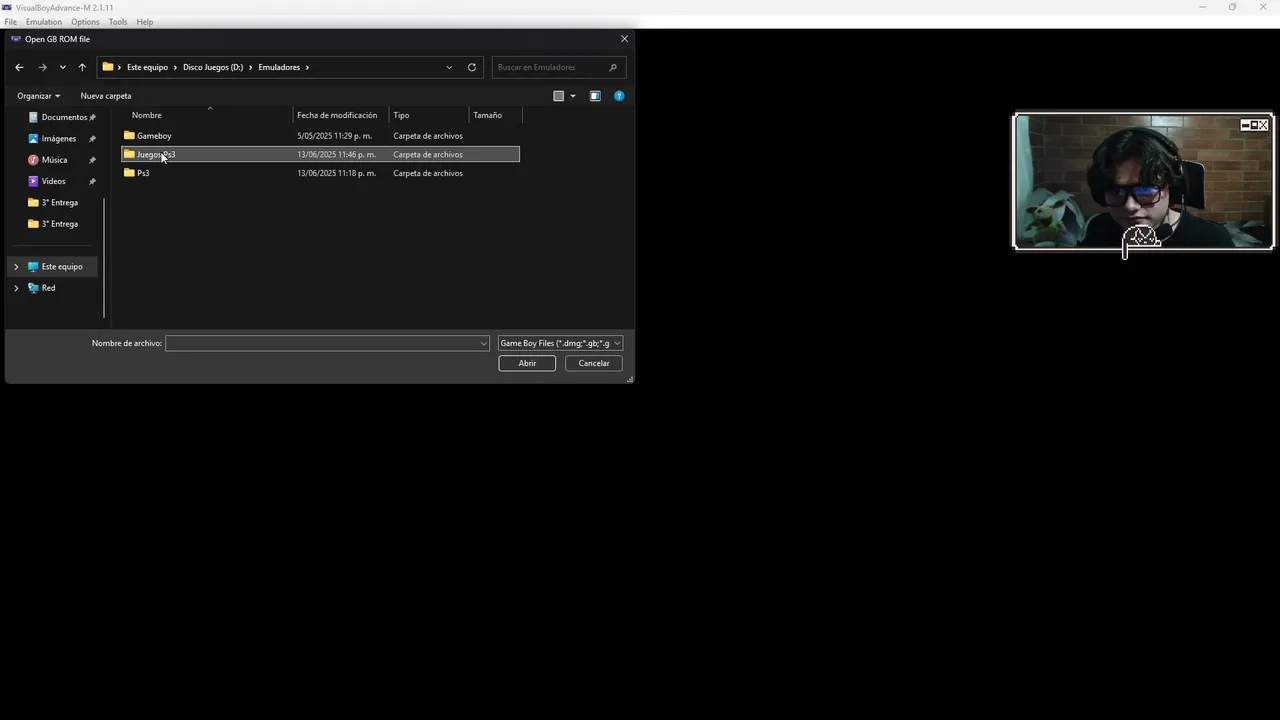Click the pin icon beside Videos
The width and height of the screenshot is (1280, 720).
click(x=93, y=181)
